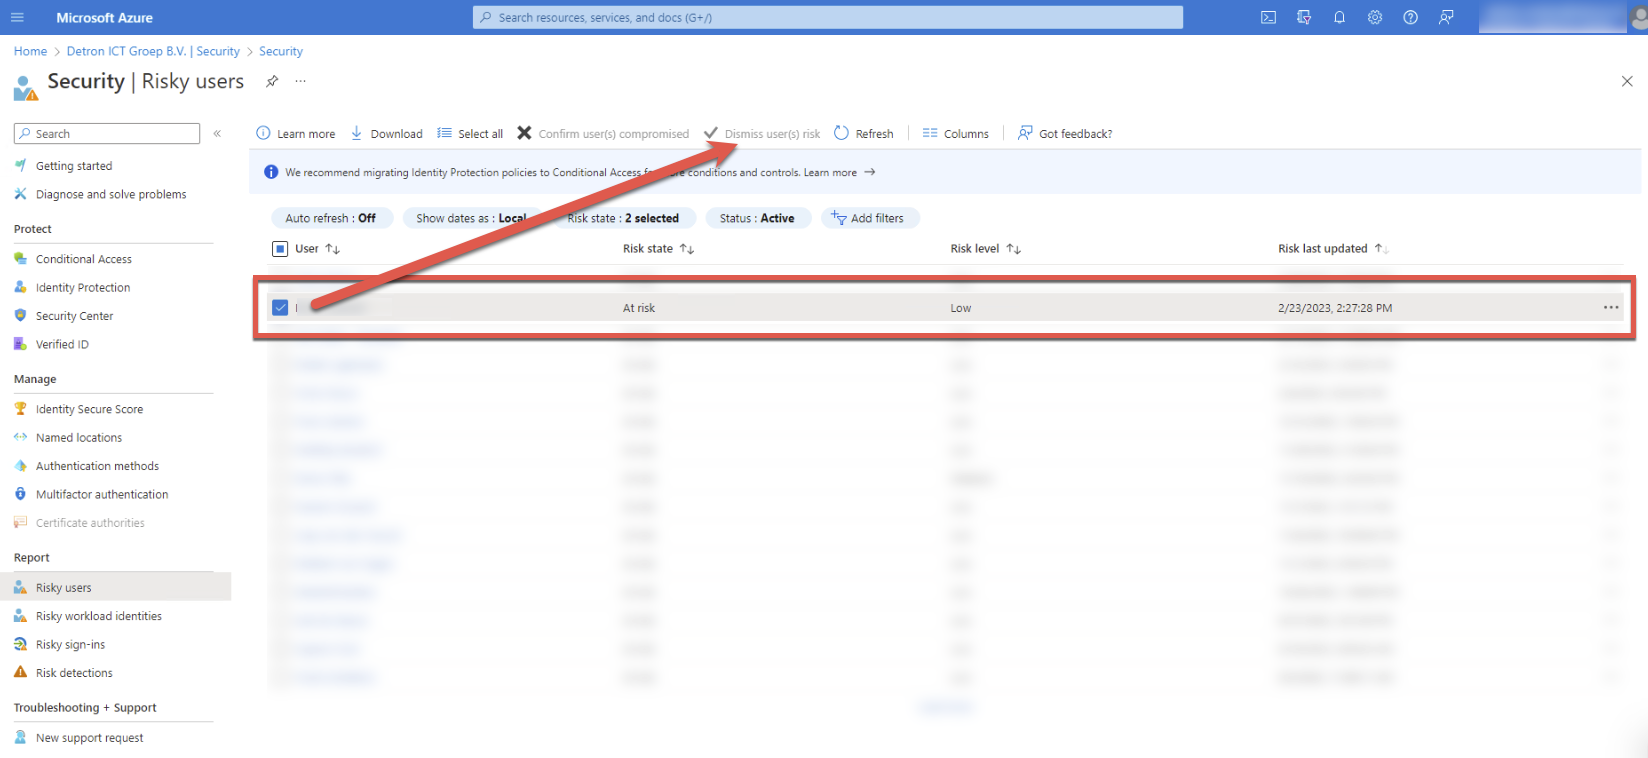This screenshot has height=758, width=1648.
Task: Open Risky sign-ins in the Report menu
Action: tap(70, 644)
